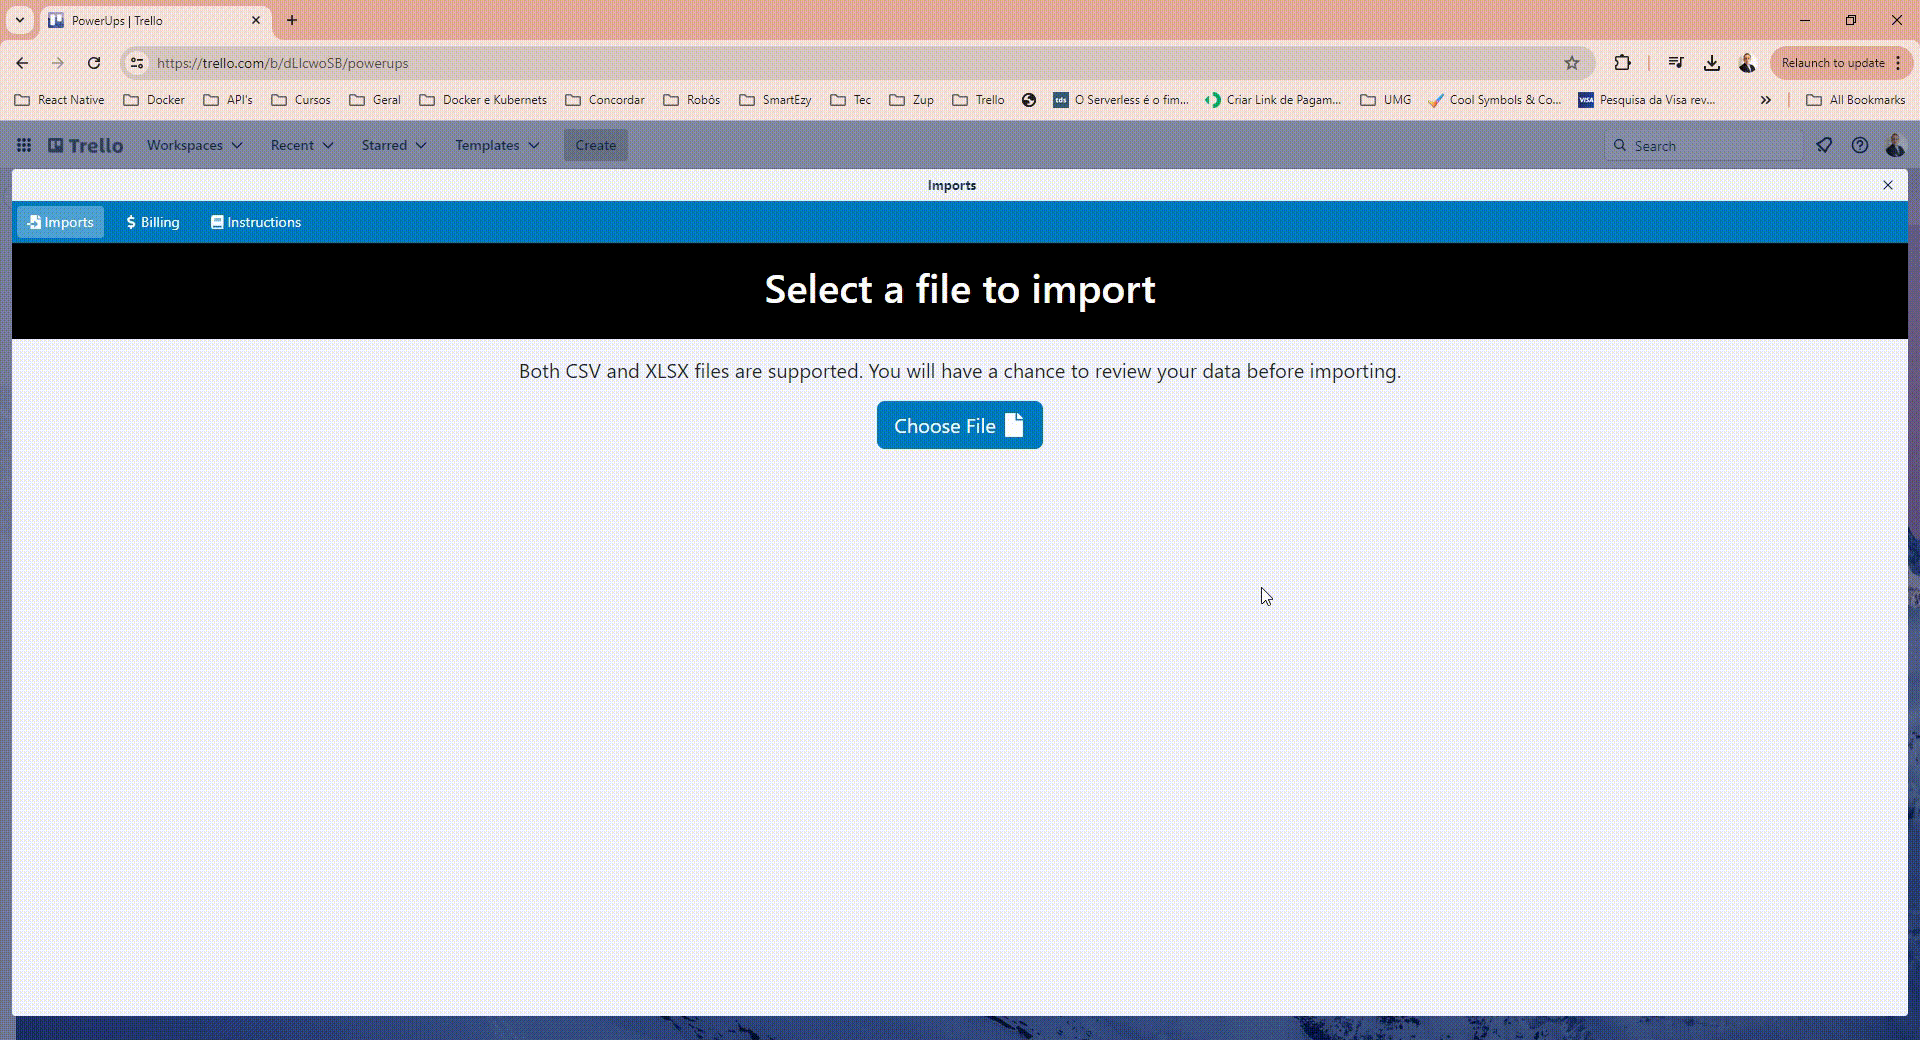Open the browser downloads panel

[1711, 62]
